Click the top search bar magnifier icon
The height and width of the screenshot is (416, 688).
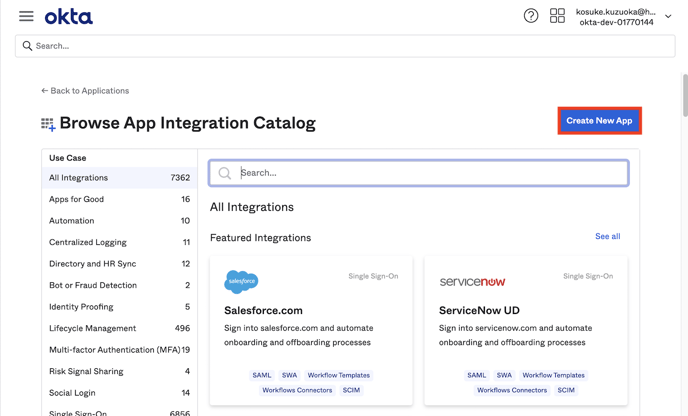pyautogui.click(x=27, y=46)
